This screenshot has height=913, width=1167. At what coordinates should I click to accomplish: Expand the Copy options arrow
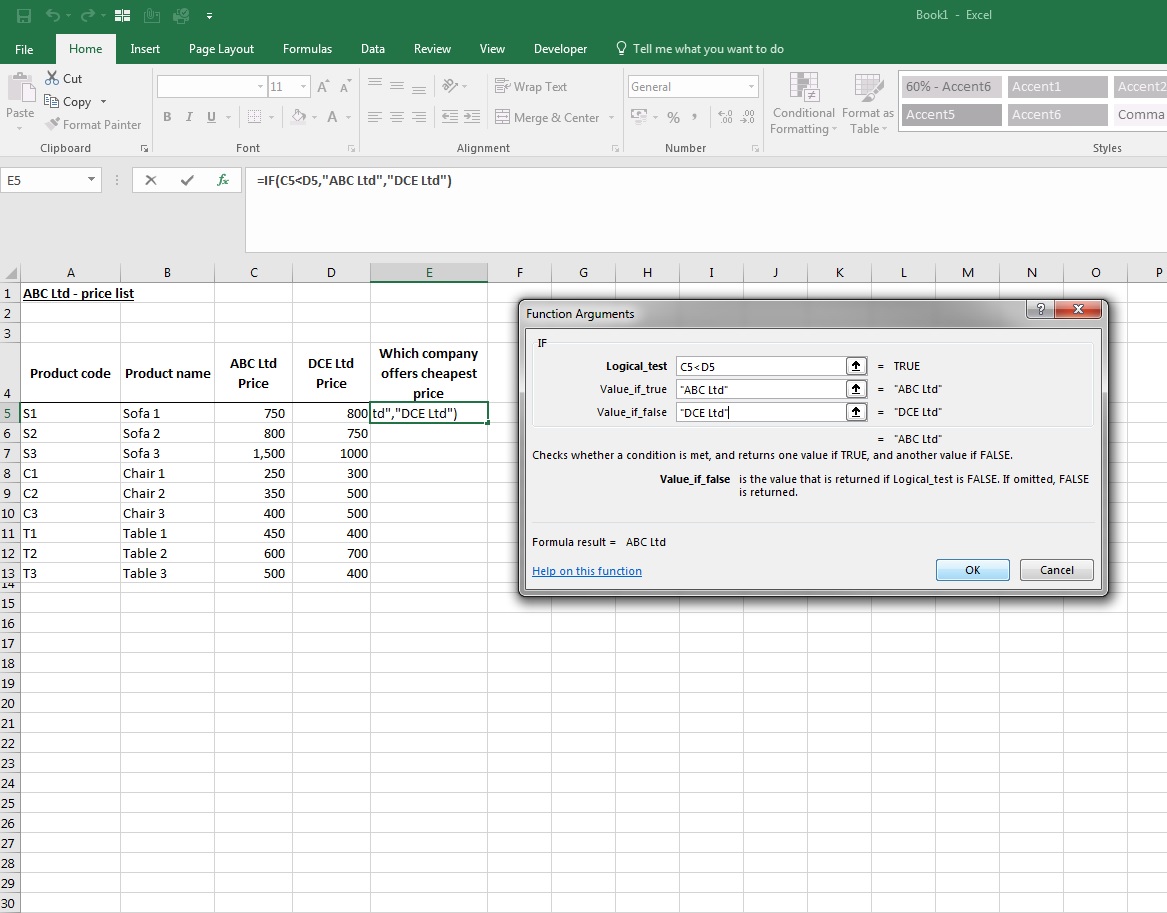click(x=103, y=102)
